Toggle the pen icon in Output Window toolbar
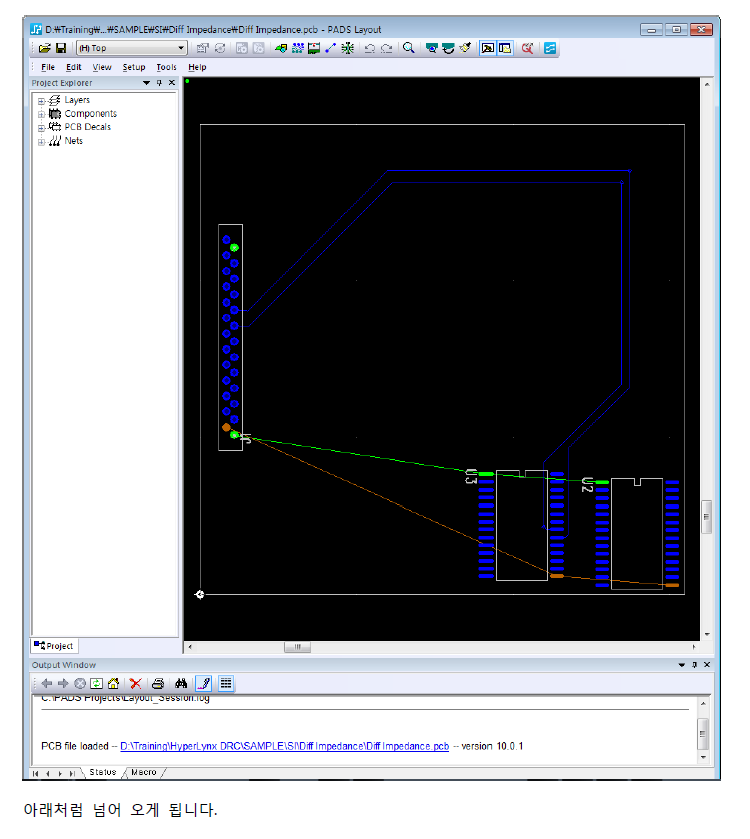 tap(203, 683)
